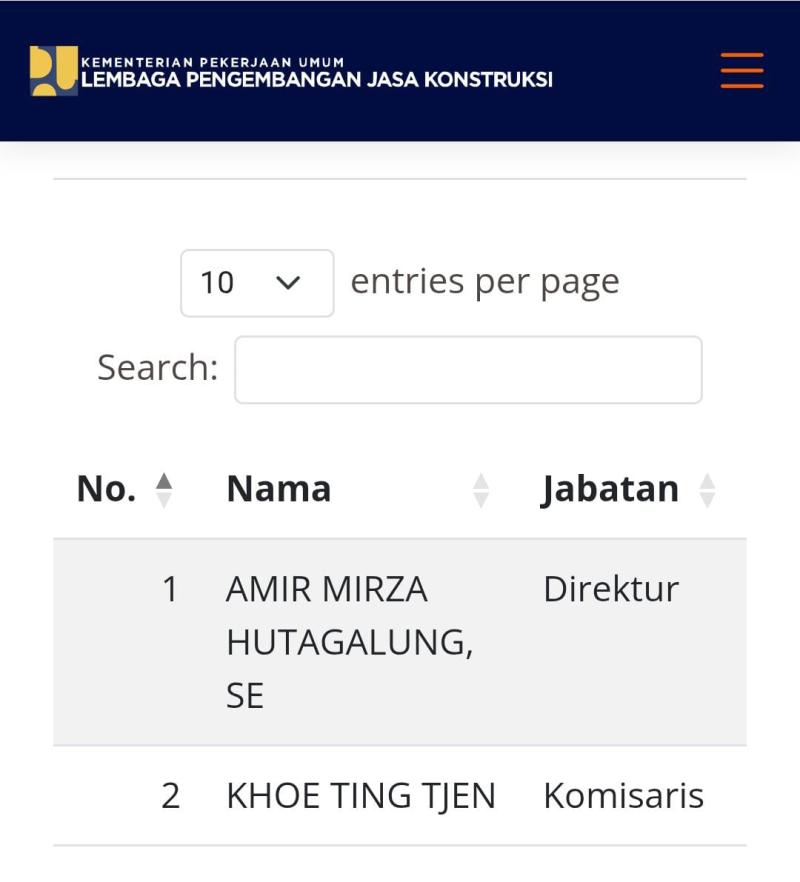The width and height of the screenshot is (800, 882).
Task: Open the entries per page dropdown
Action: click(257, 283)
